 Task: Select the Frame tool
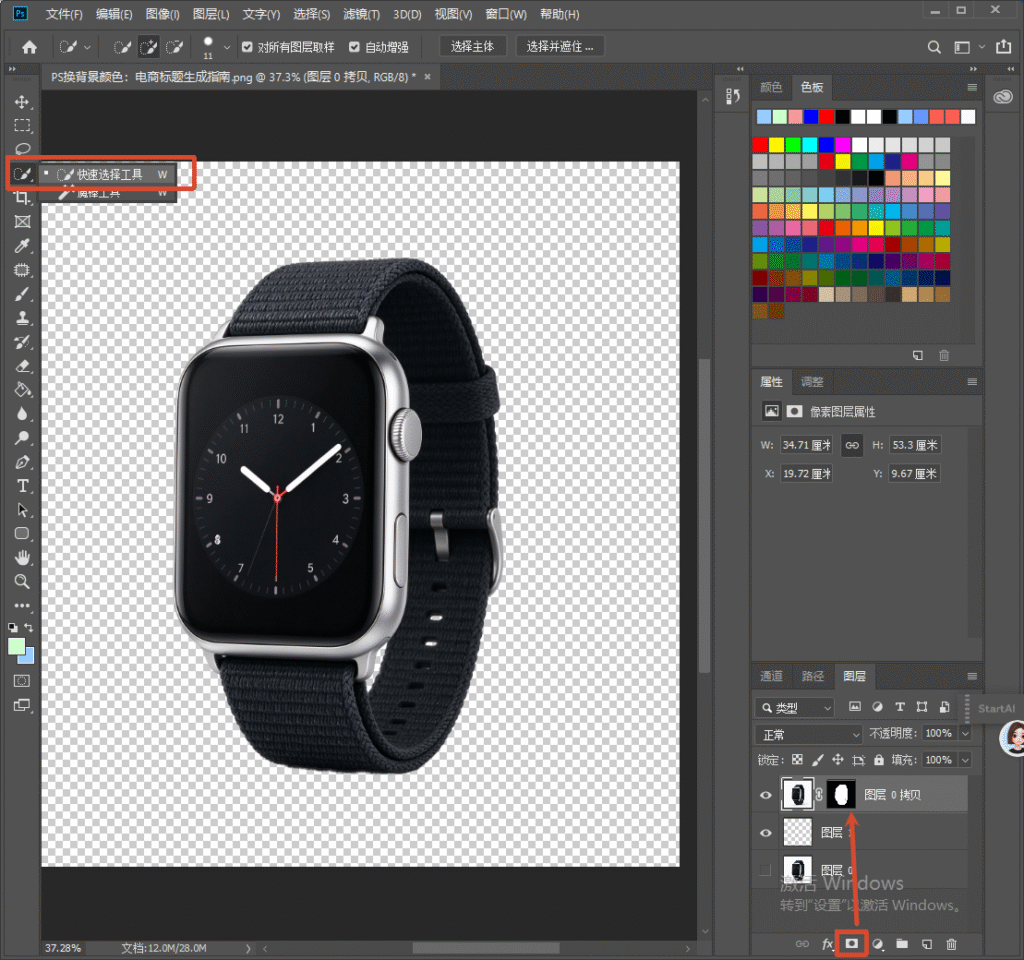click(22, 222)
